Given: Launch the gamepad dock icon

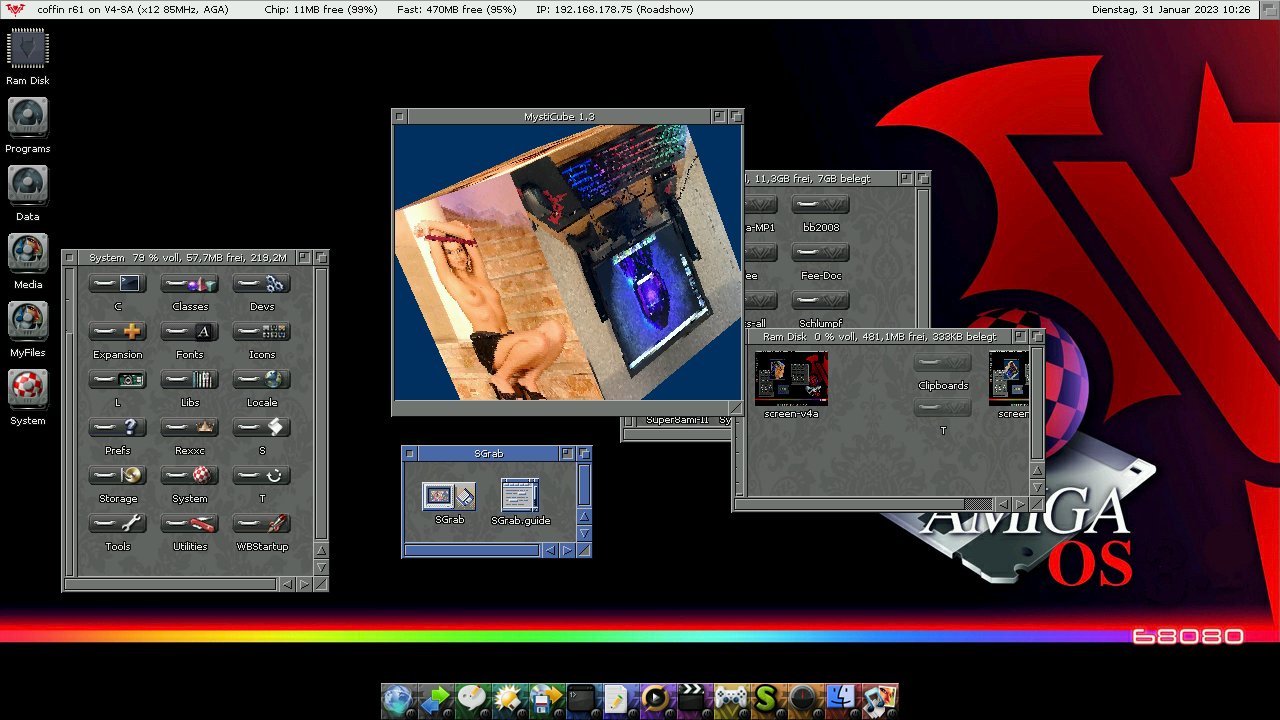Looking at the screenshot, I should tap(729, 699).
